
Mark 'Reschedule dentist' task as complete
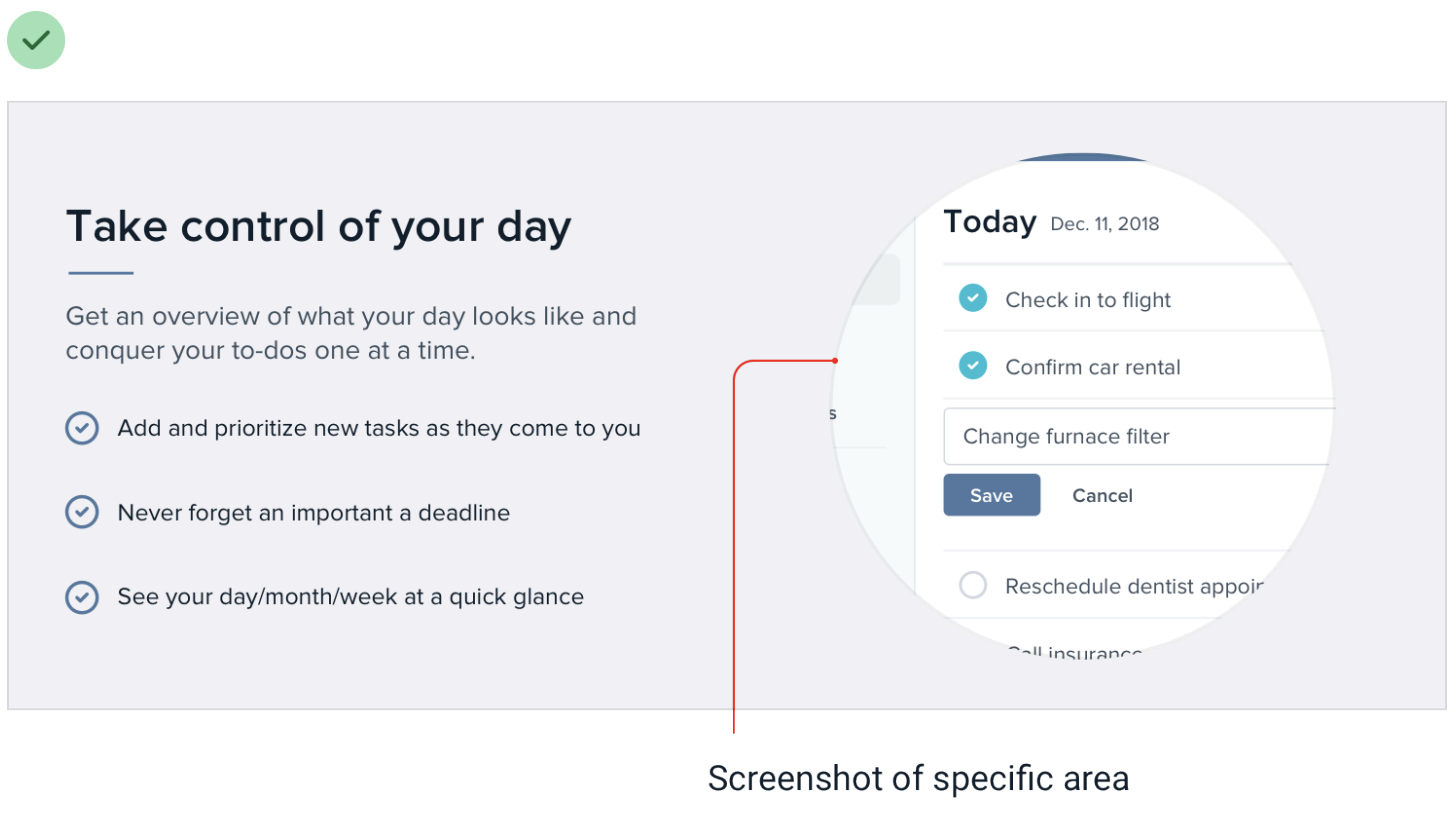click(972, 585)
